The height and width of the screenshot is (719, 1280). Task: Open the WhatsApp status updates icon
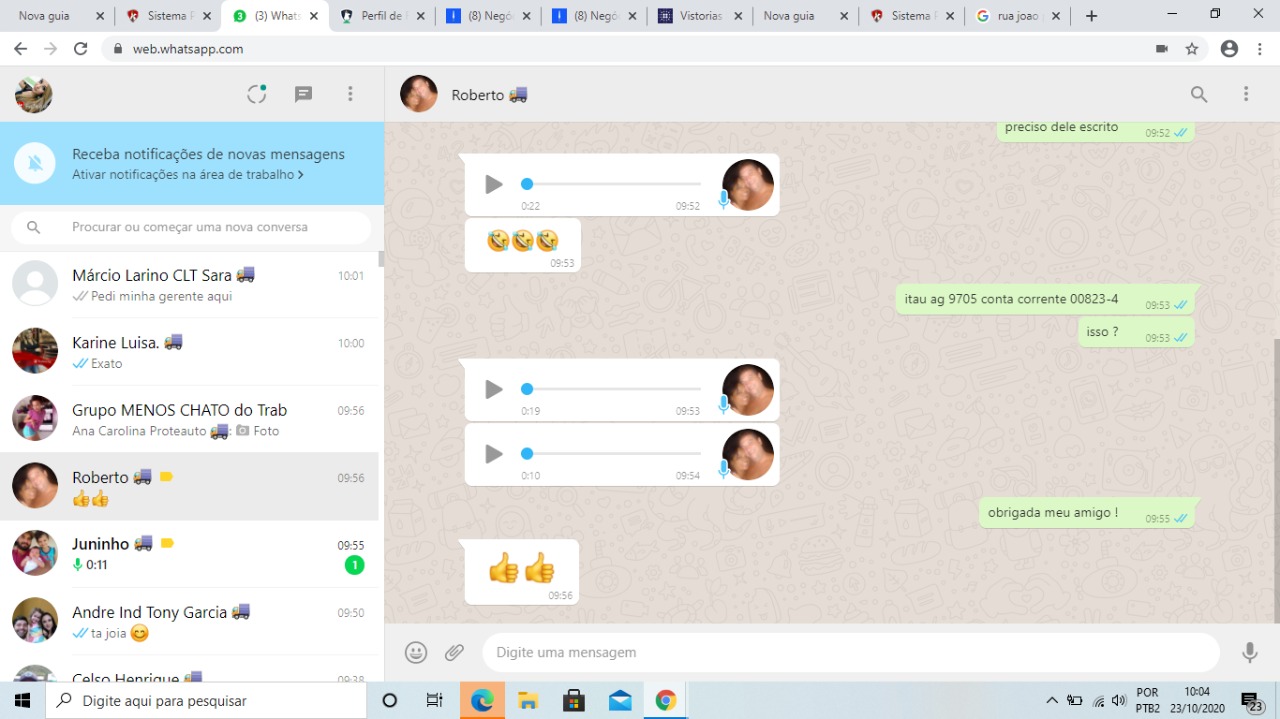257,94
